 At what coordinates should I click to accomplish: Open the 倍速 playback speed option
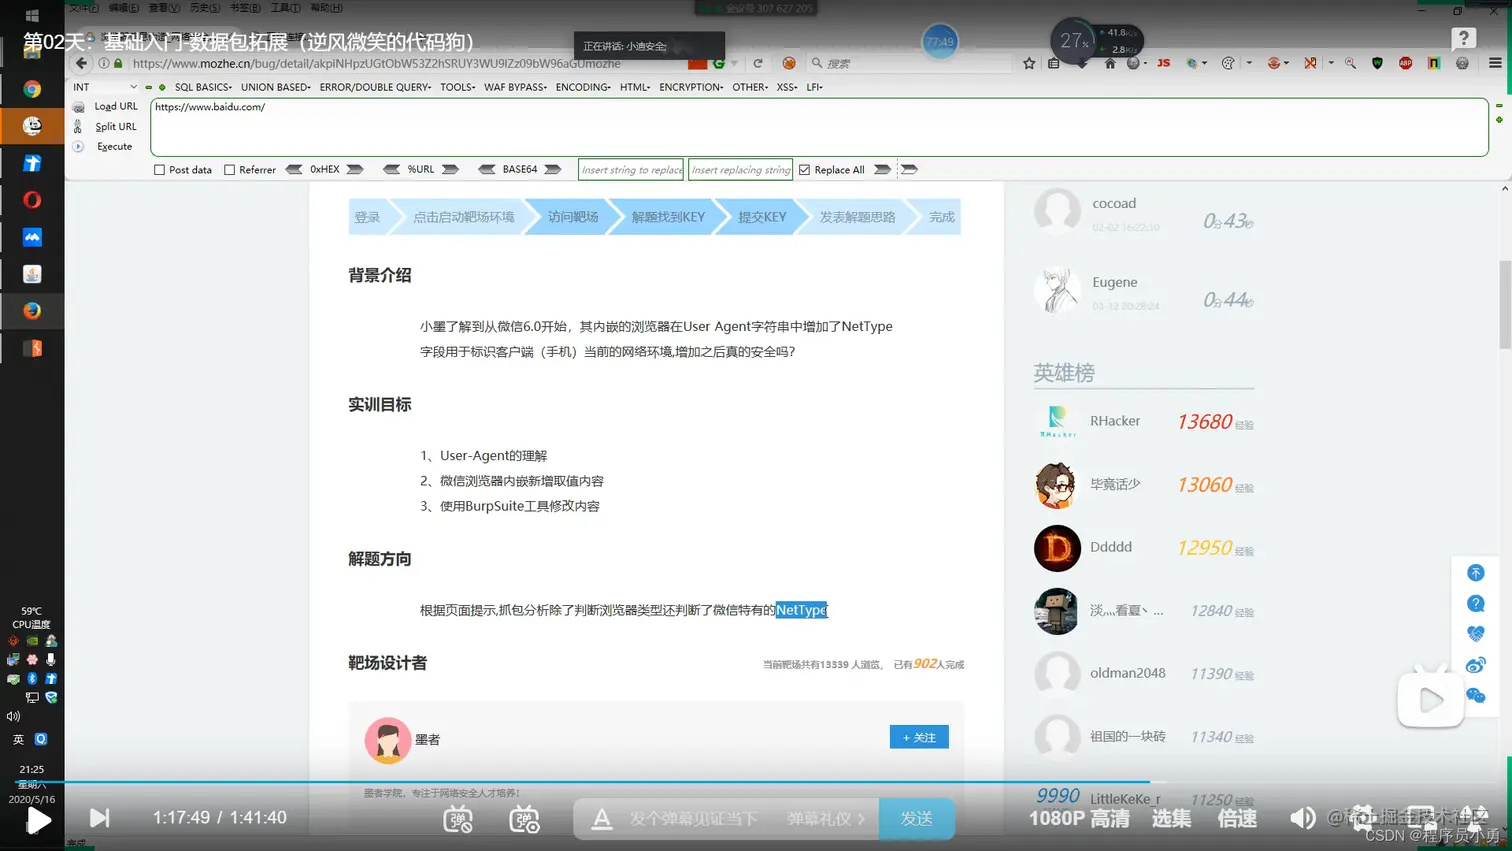point(1237,818)
